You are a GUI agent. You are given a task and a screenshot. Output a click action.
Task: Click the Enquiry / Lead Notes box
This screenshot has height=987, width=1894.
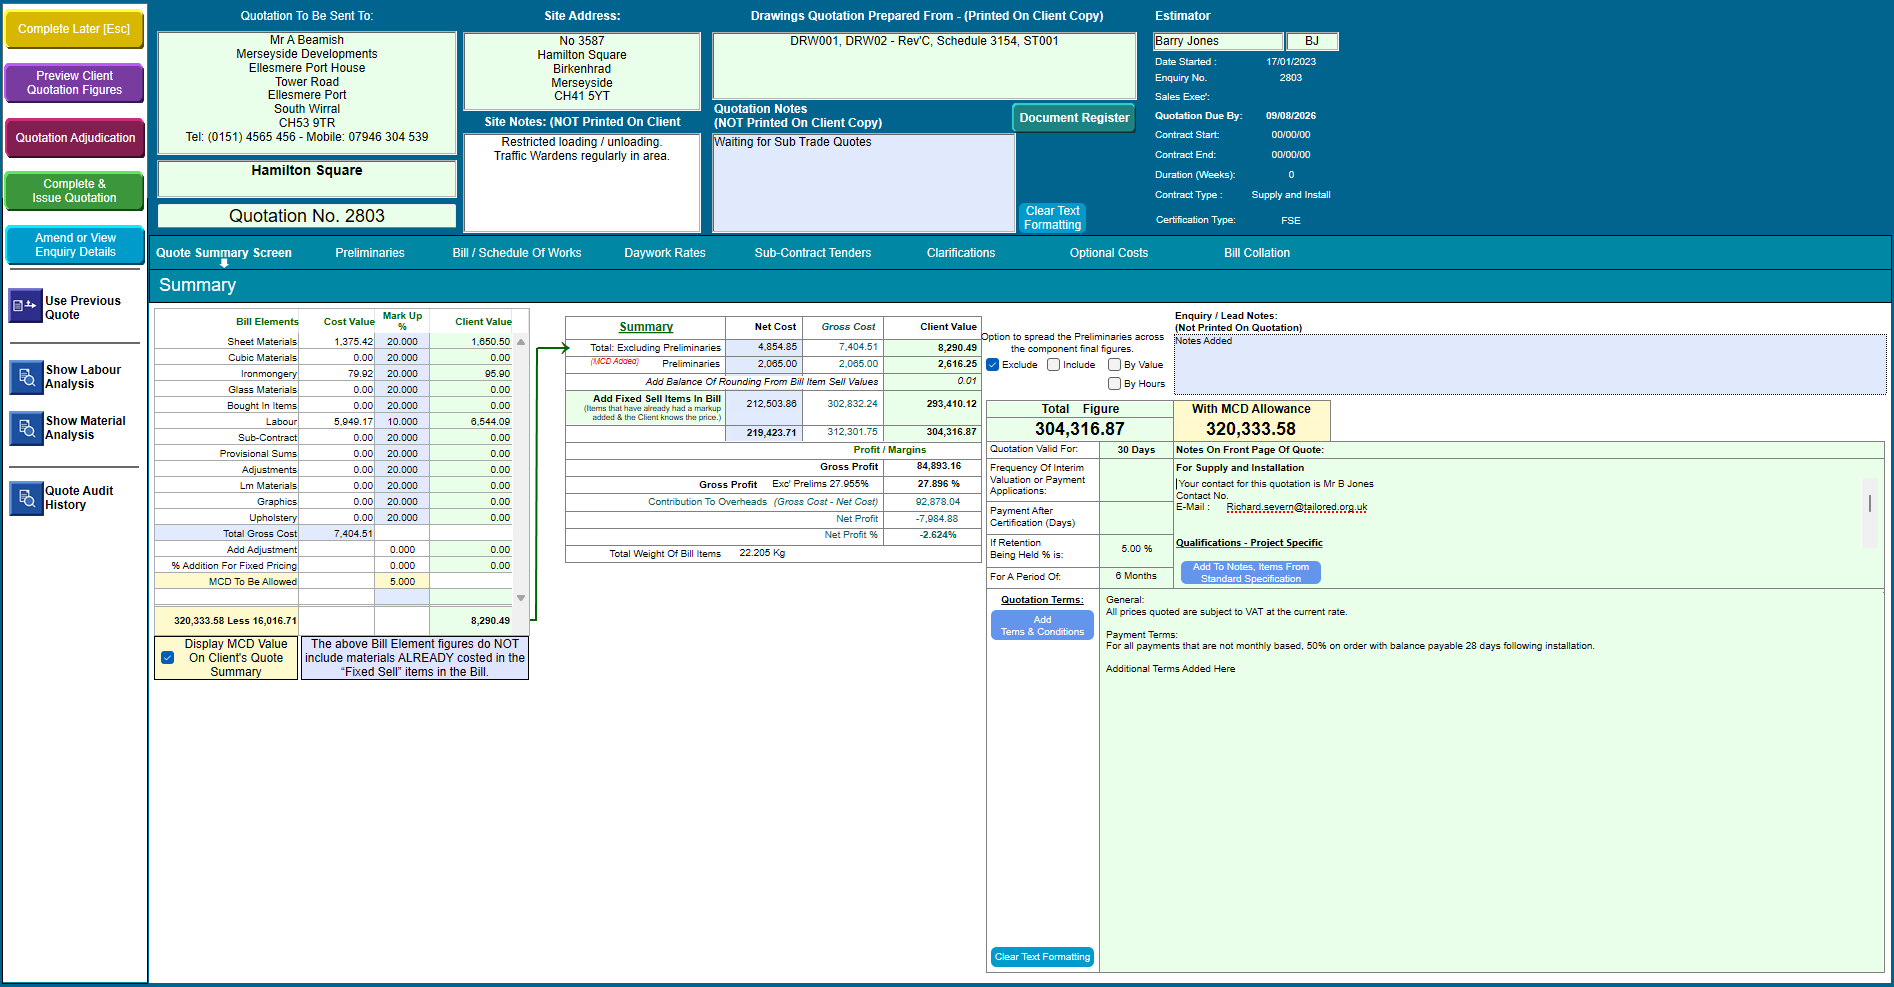pos(1530,365)
